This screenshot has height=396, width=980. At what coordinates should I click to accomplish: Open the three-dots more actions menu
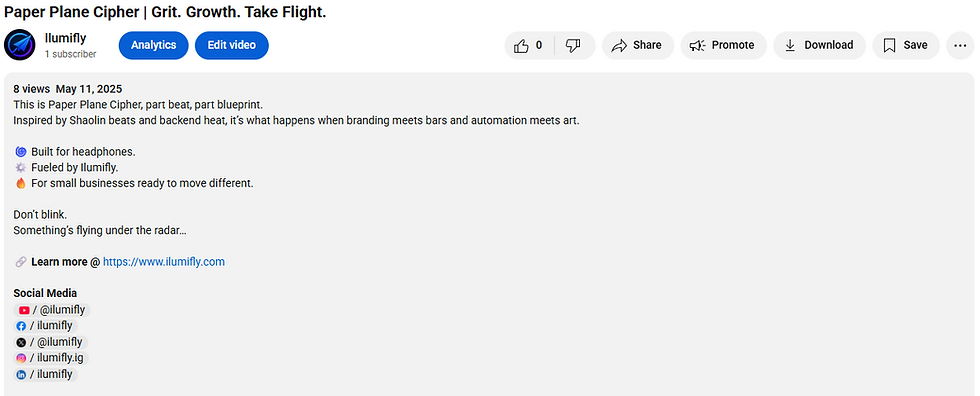click(x=960, y=45)
